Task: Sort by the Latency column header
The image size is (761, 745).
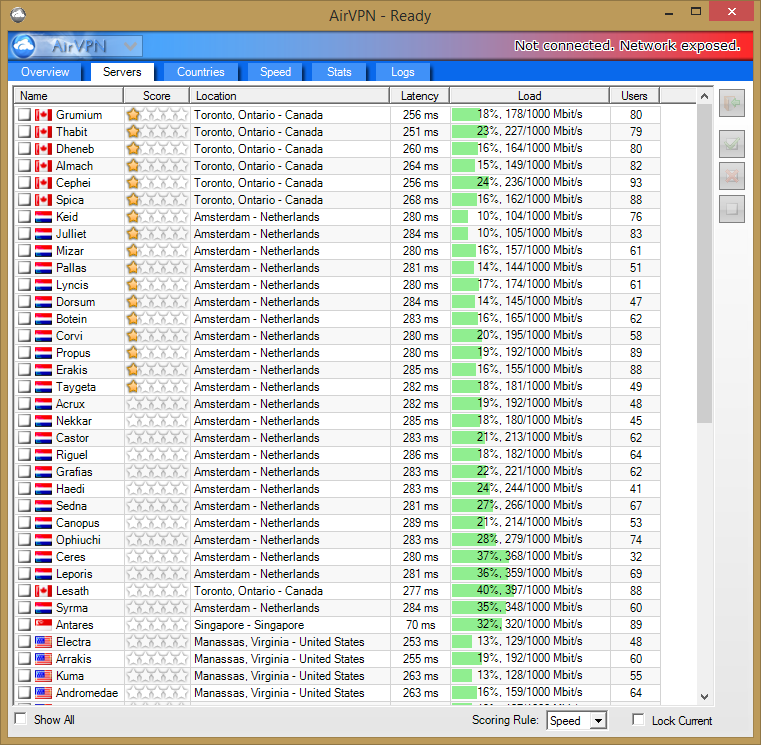Action: [x=419, y=96]
